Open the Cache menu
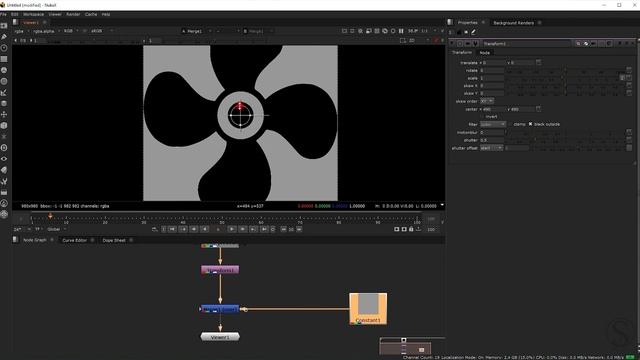This screenshot has height=360, width=640. tap(91, 14)
